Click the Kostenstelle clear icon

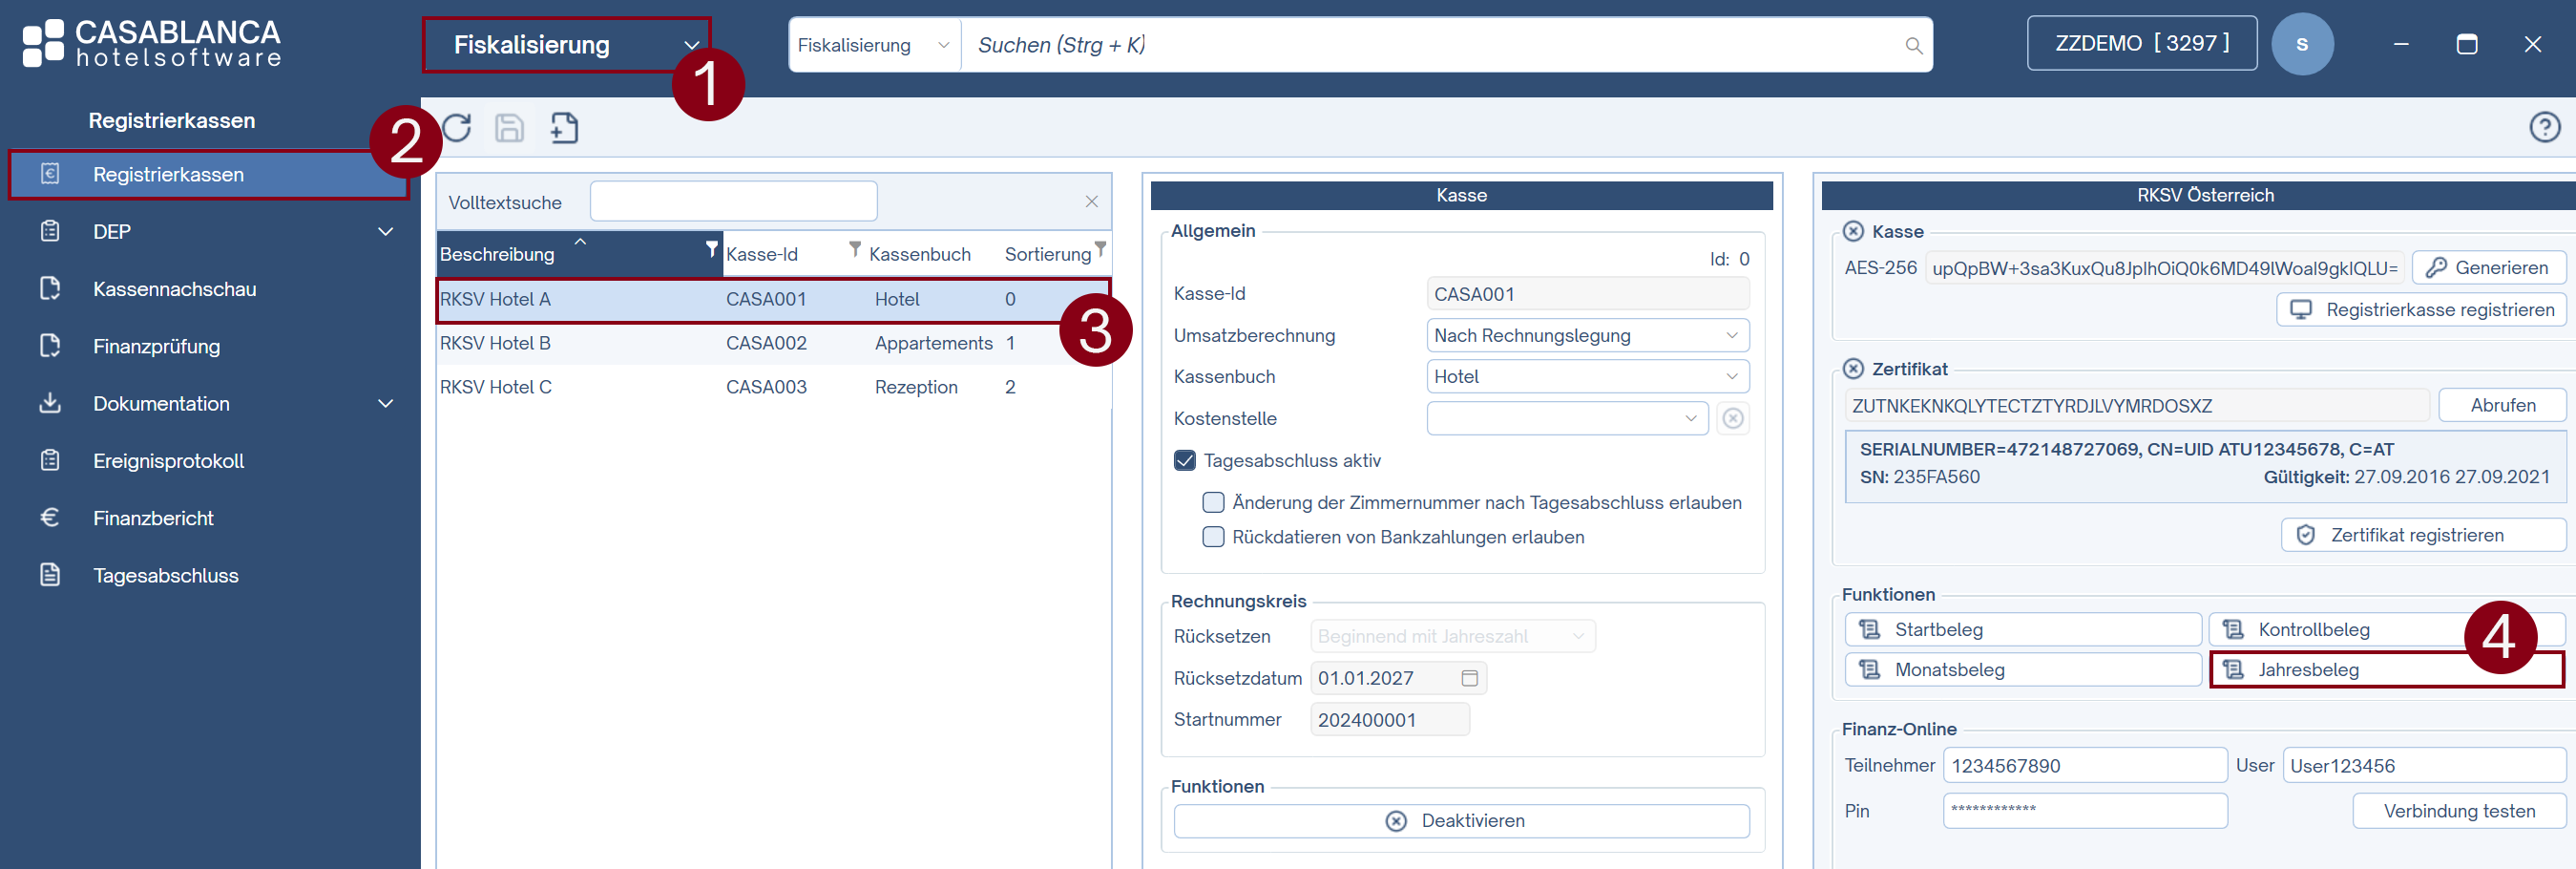click(x=1732, y=418)
